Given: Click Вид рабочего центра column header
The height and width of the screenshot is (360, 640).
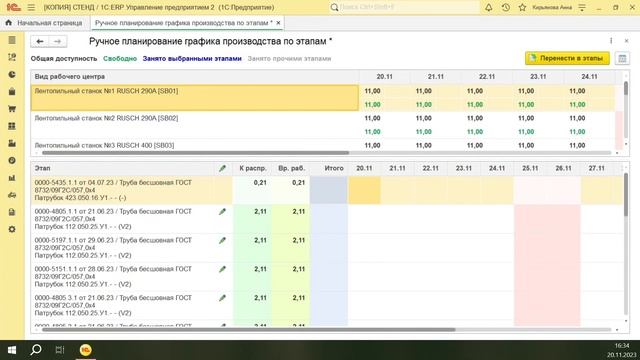Looking at the screenshot, I should (195, 76).
